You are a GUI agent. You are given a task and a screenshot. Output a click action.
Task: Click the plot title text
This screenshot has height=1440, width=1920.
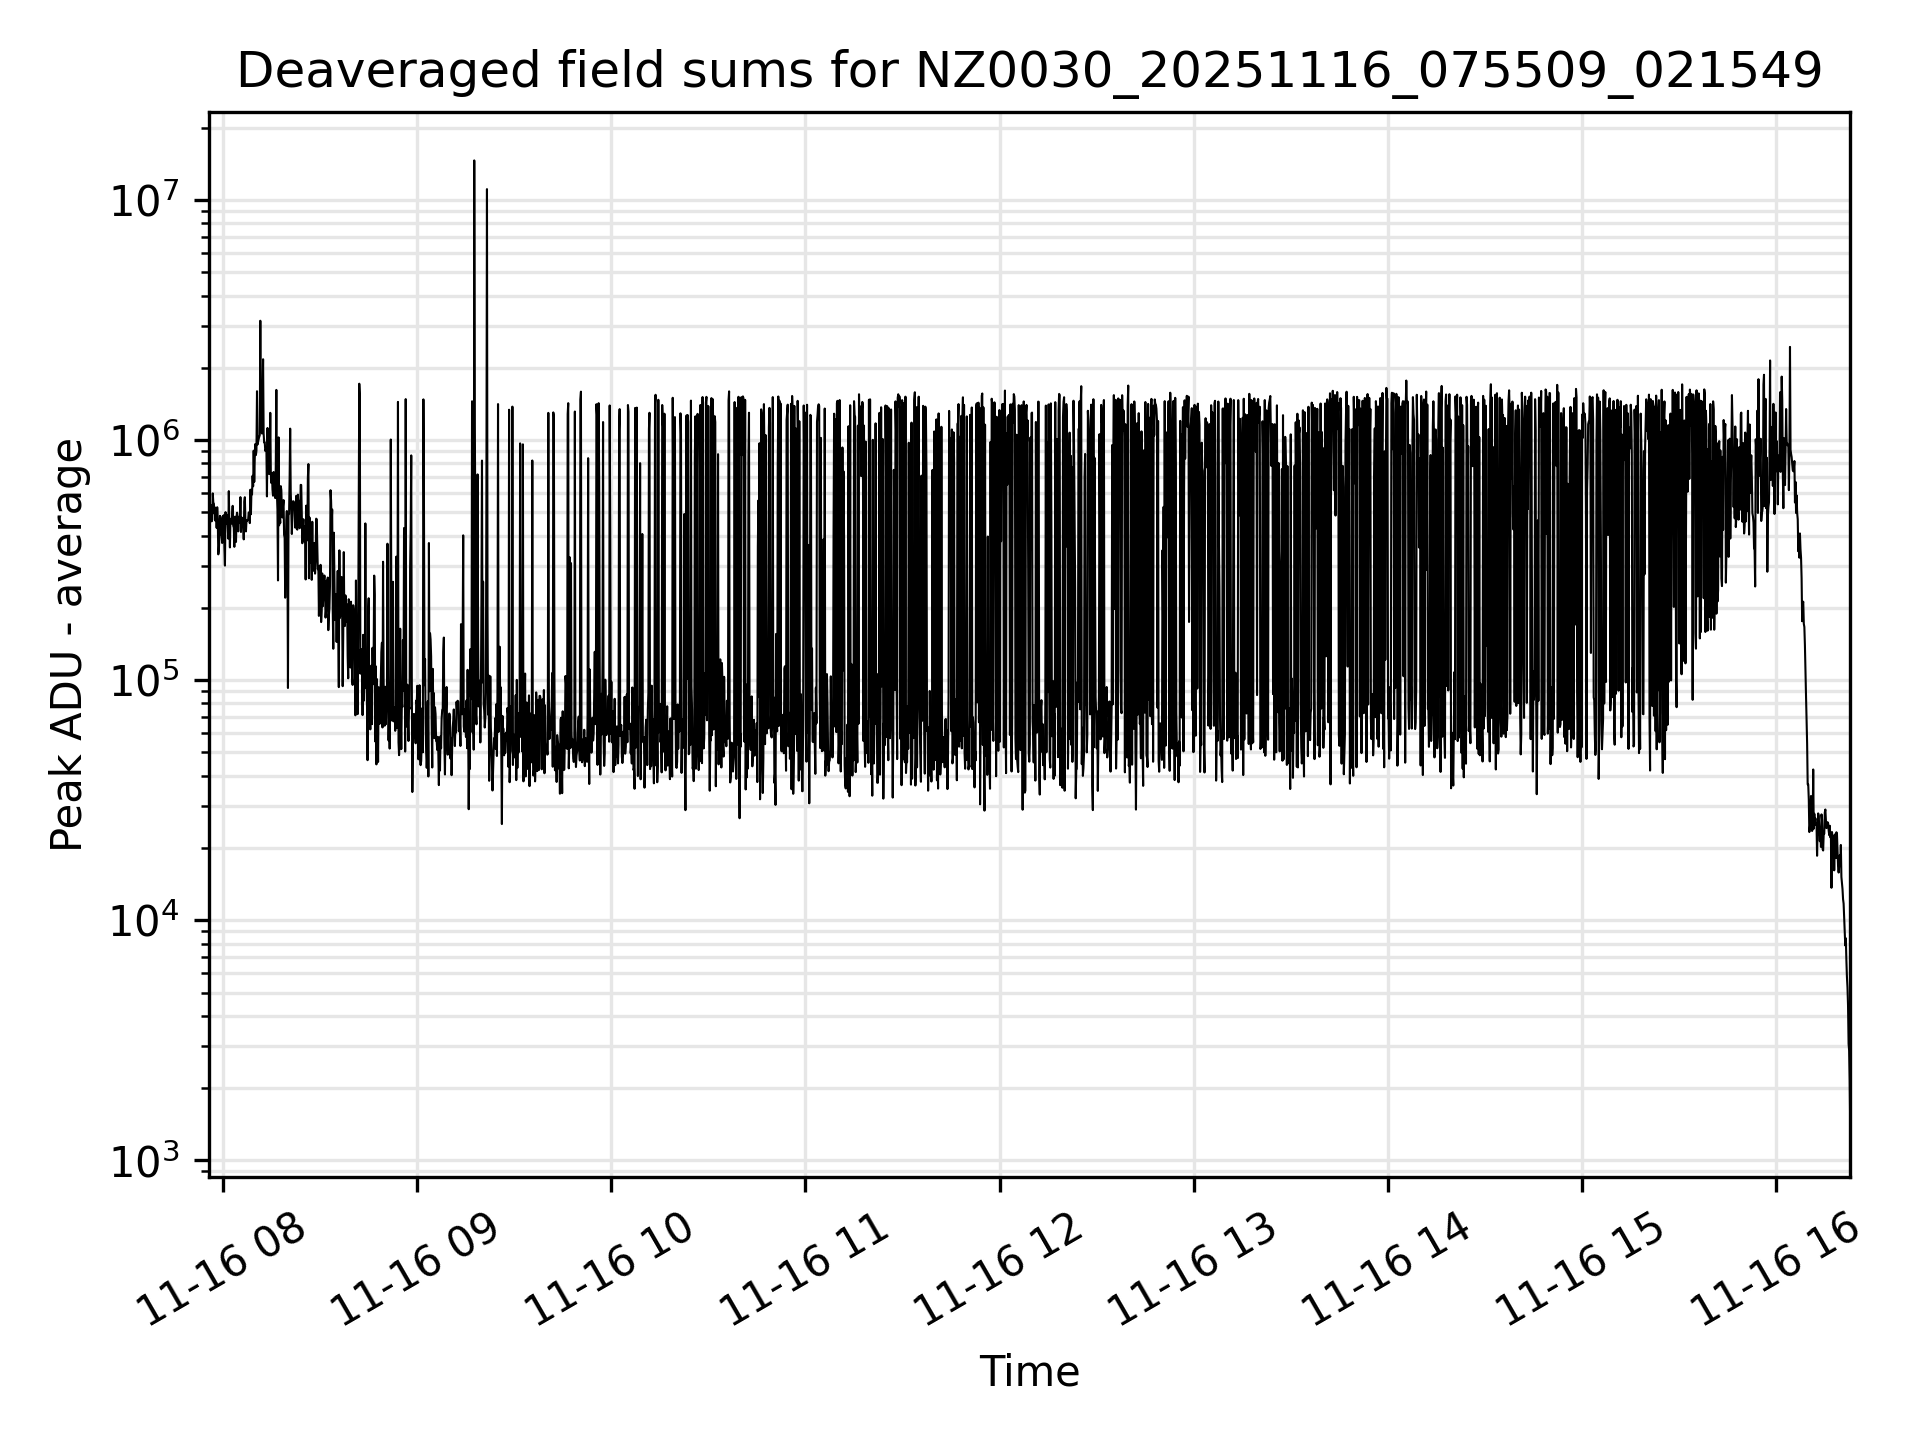pyautogui.click(x=1029, y=72)
